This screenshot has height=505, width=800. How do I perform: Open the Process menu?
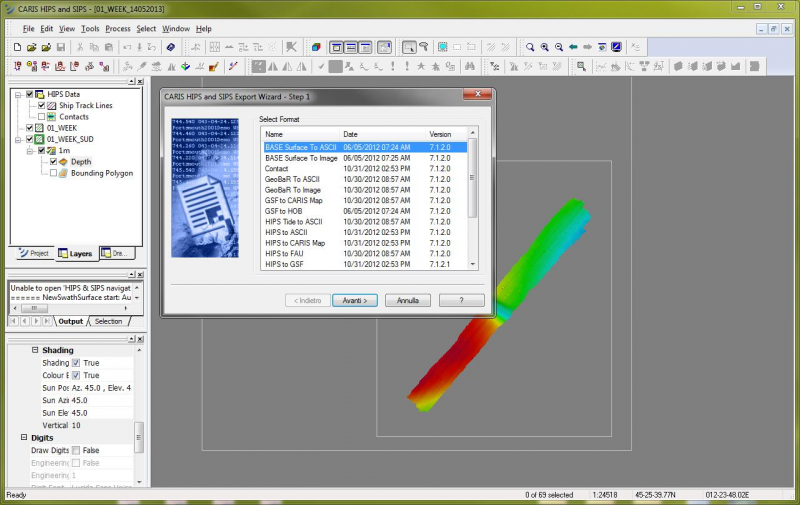(x=118, y=29)
